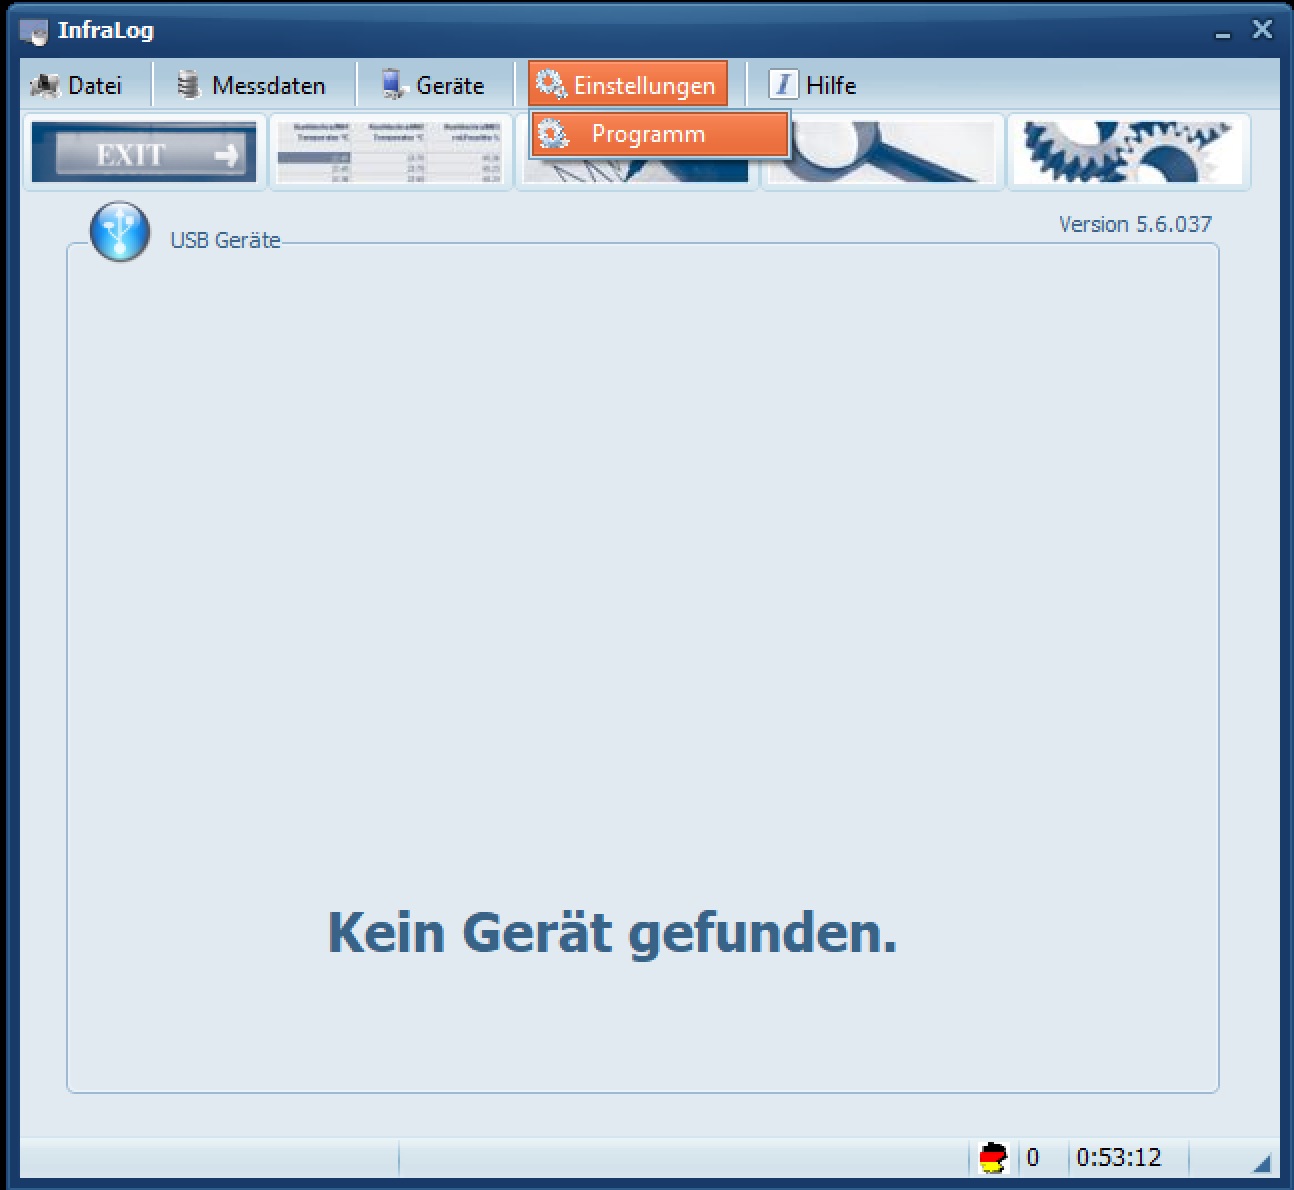Viewport: 1294px width, 1190px height.
Task: Grab the resize grip in the status bar corner
Action: (1261, 1162)
